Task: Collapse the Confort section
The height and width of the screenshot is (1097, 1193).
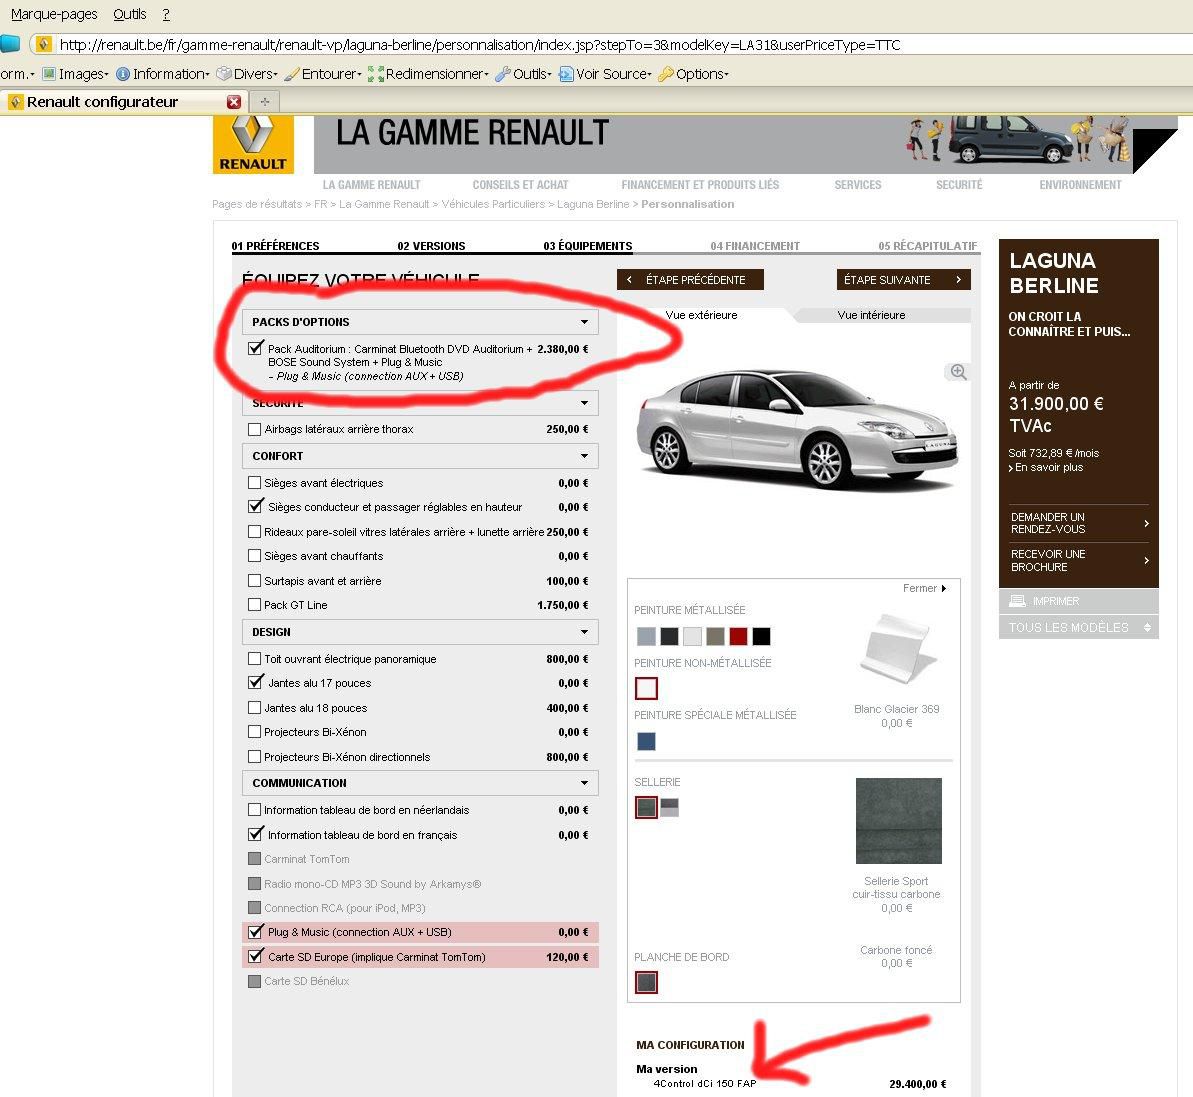Action: [x=420, y=456]
